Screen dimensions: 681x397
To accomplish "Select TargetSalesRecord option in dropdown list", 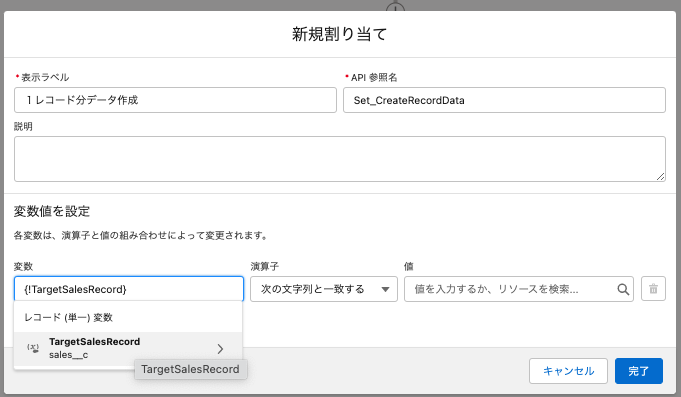I will [x=128, y=348].
